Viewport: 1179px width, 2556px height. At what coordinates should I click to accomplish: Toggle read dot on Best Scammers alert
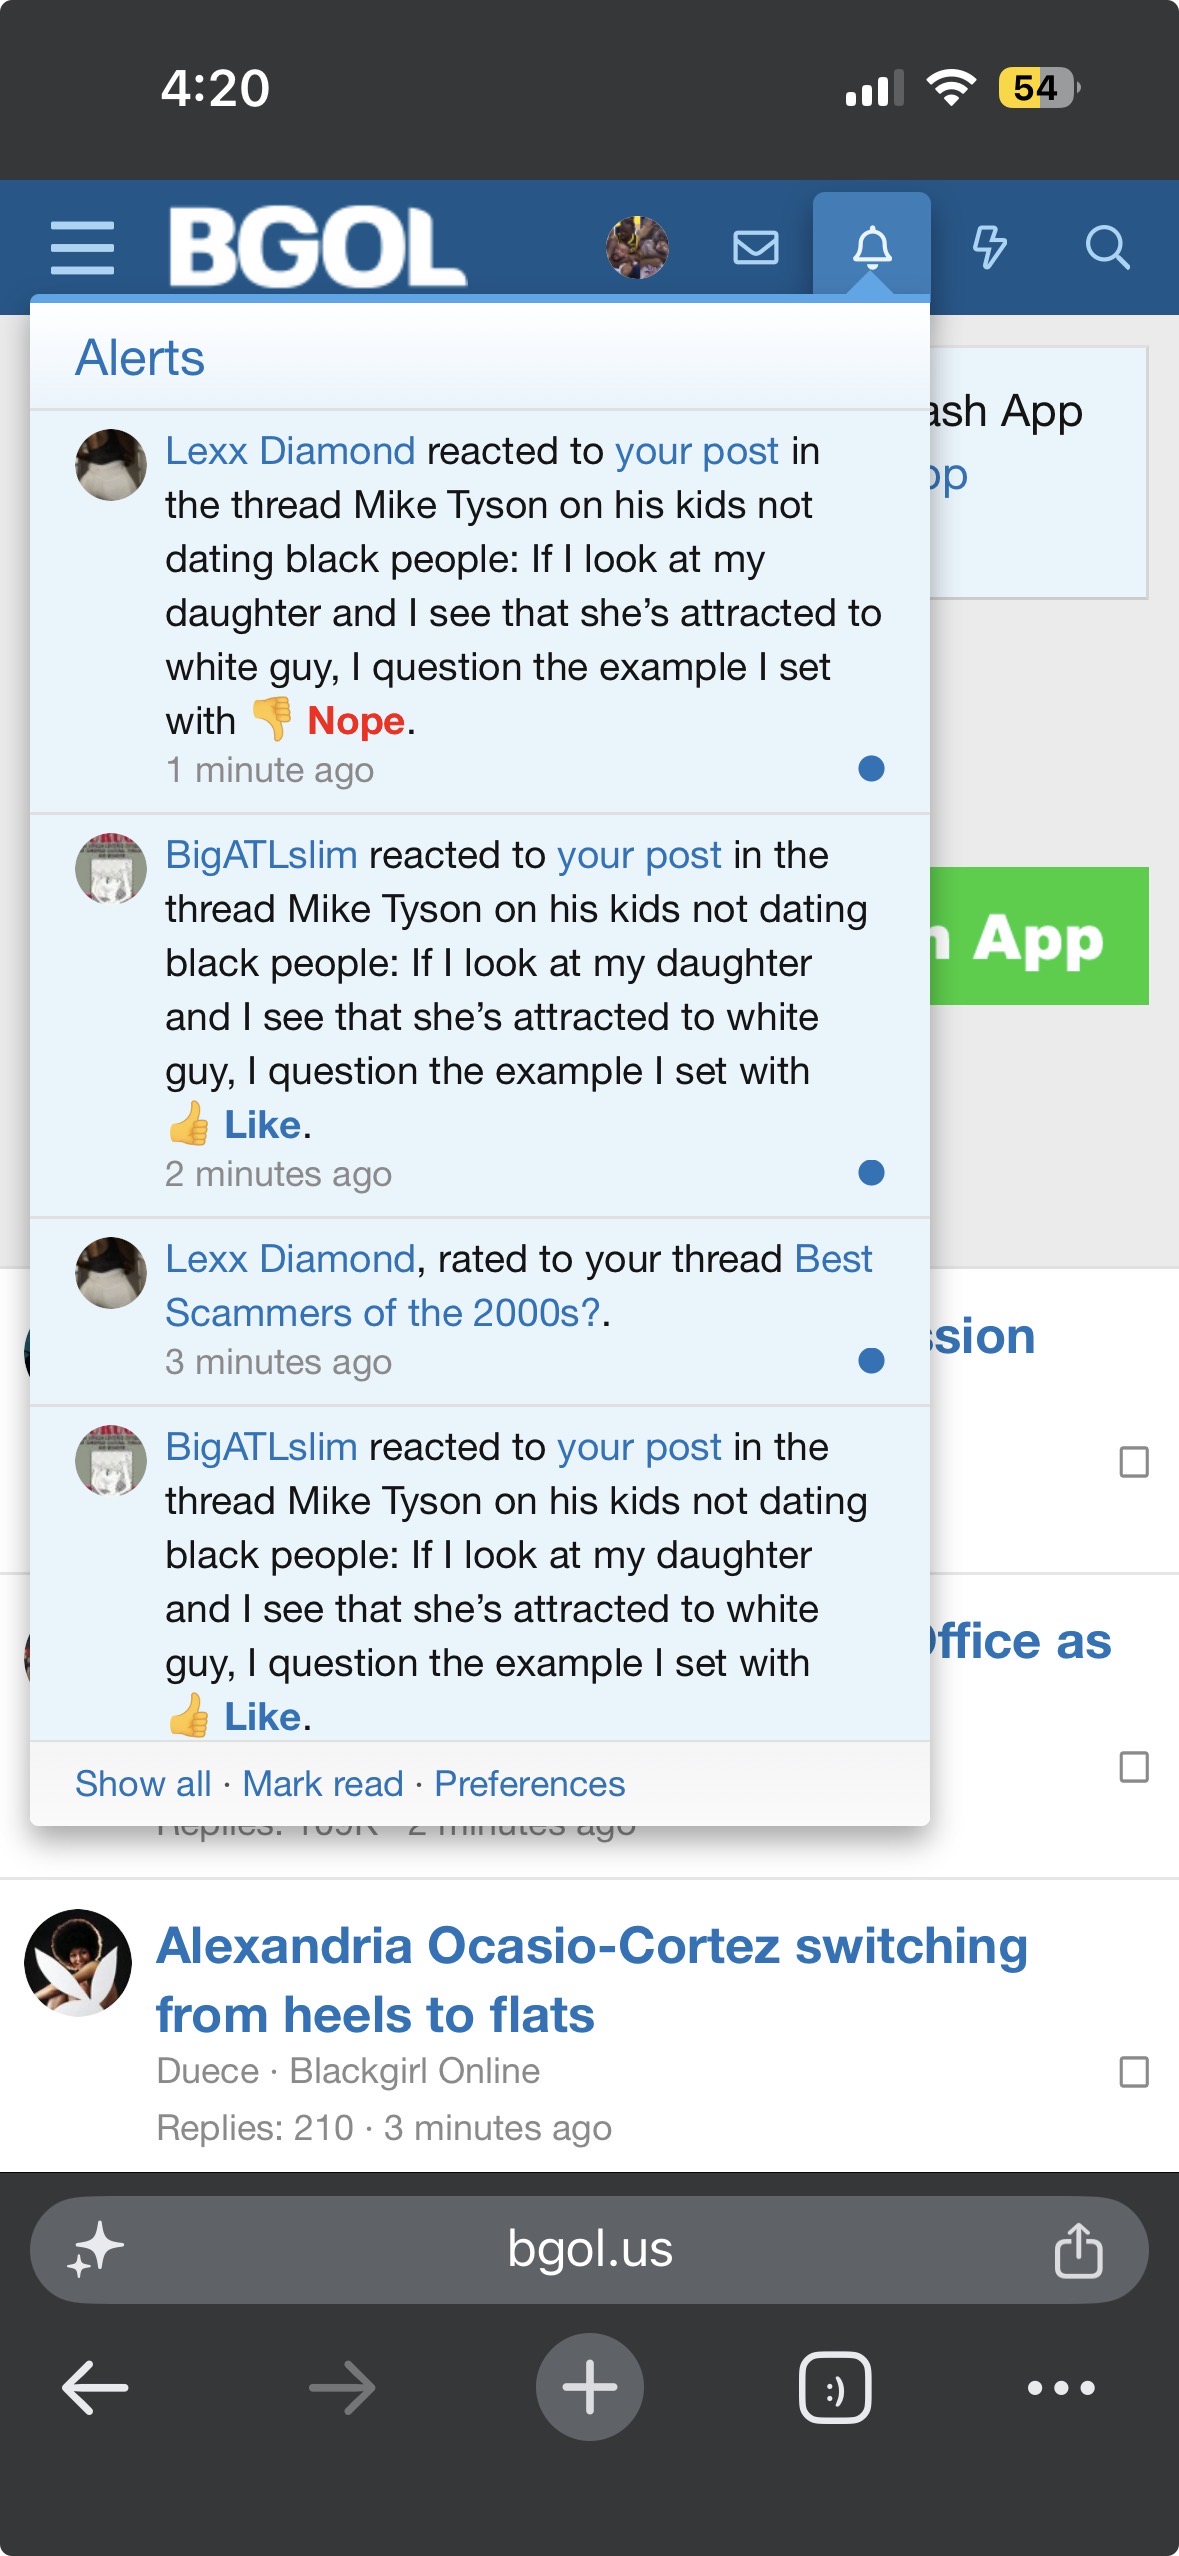(871, 1360)
